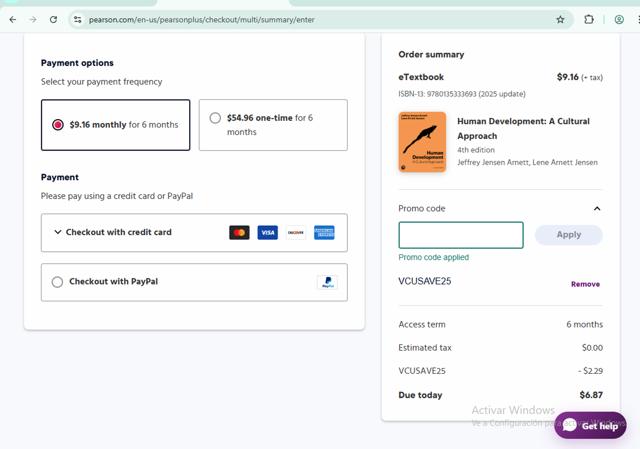
Task: Click the PayPal logo icon
Action: [327, 282]
